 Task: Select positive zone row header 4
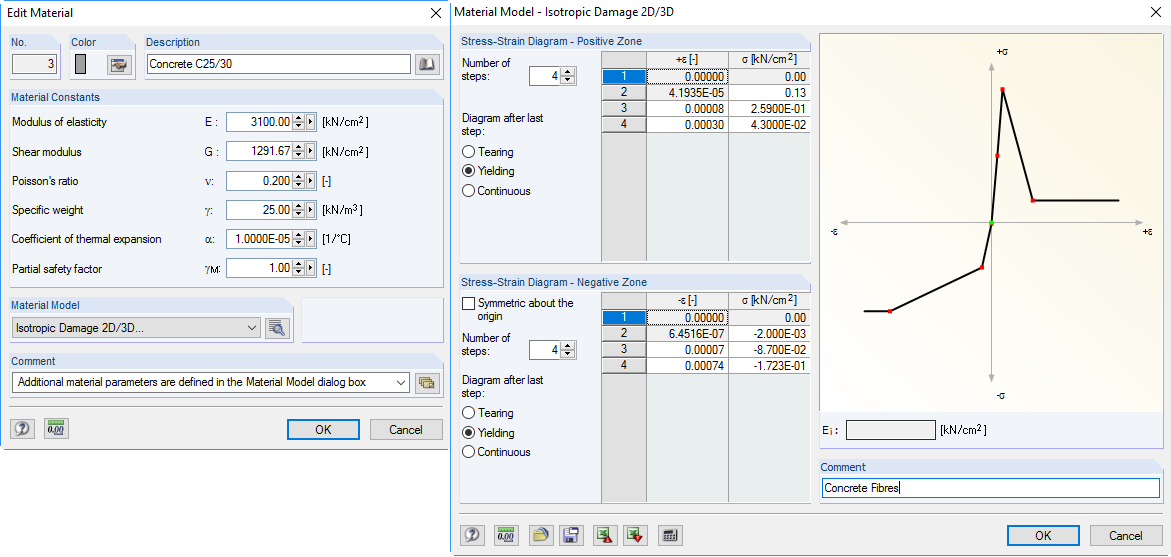tap(624, 125)
